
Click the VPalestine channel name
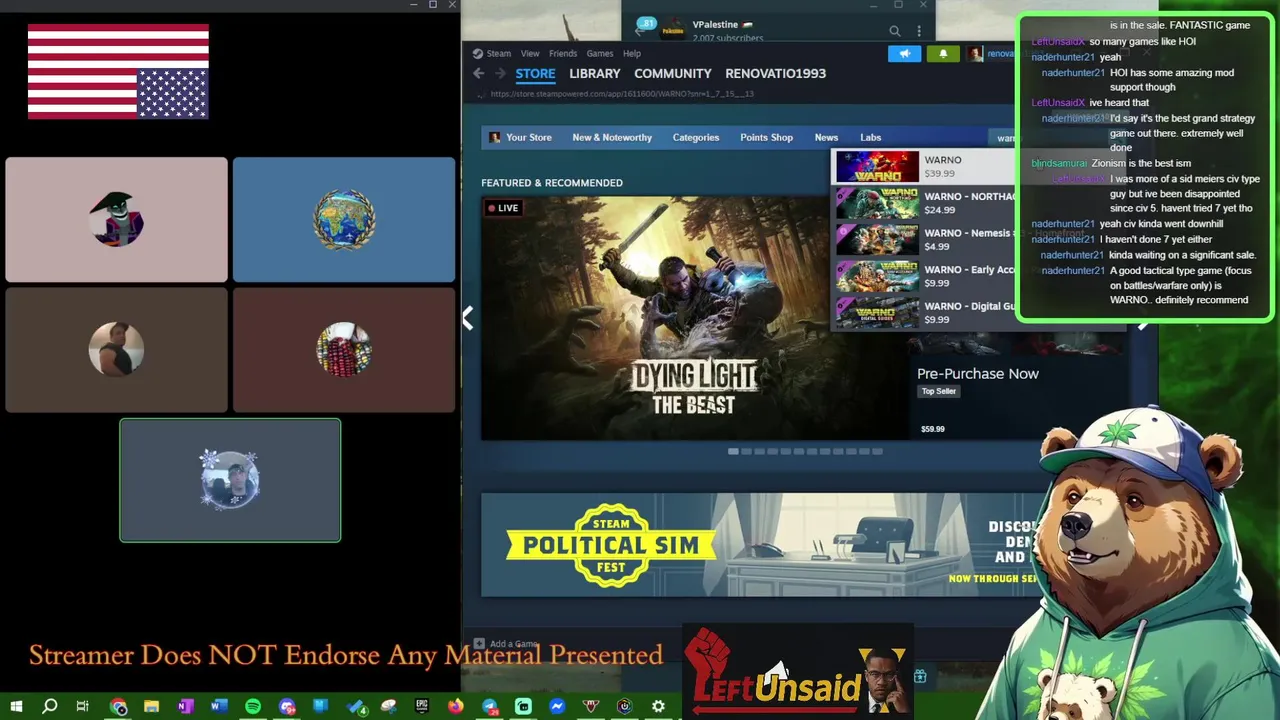(x=716, y=24)
